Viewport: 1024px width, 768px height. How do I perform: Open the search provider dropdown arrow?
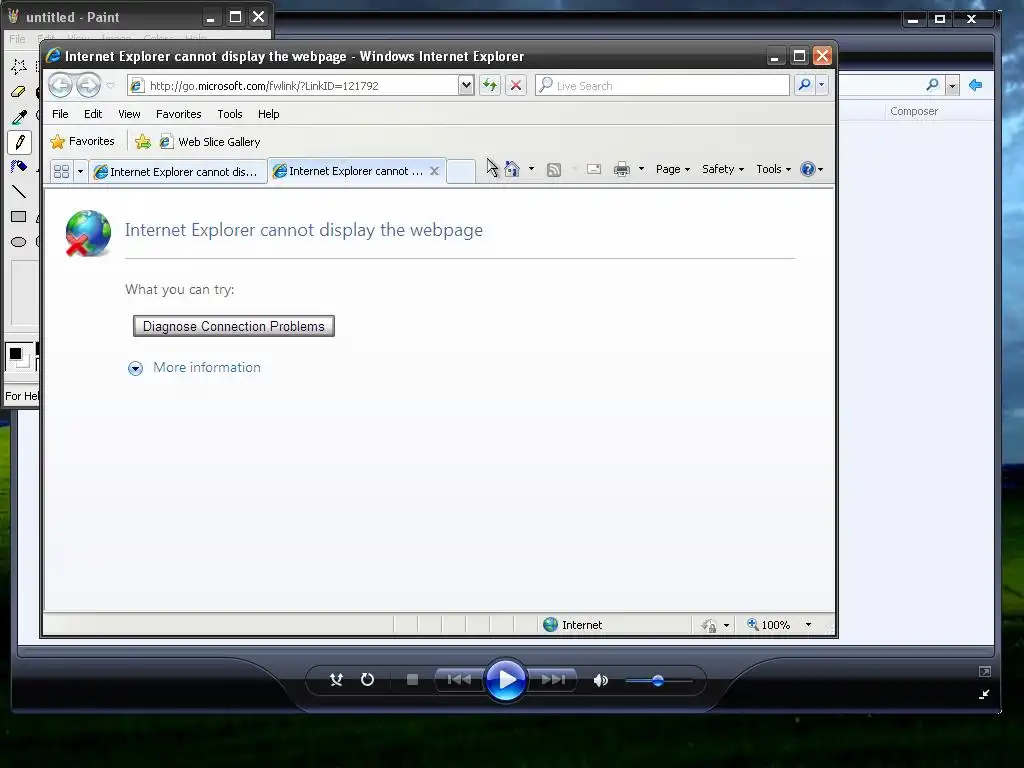(822, 85)
